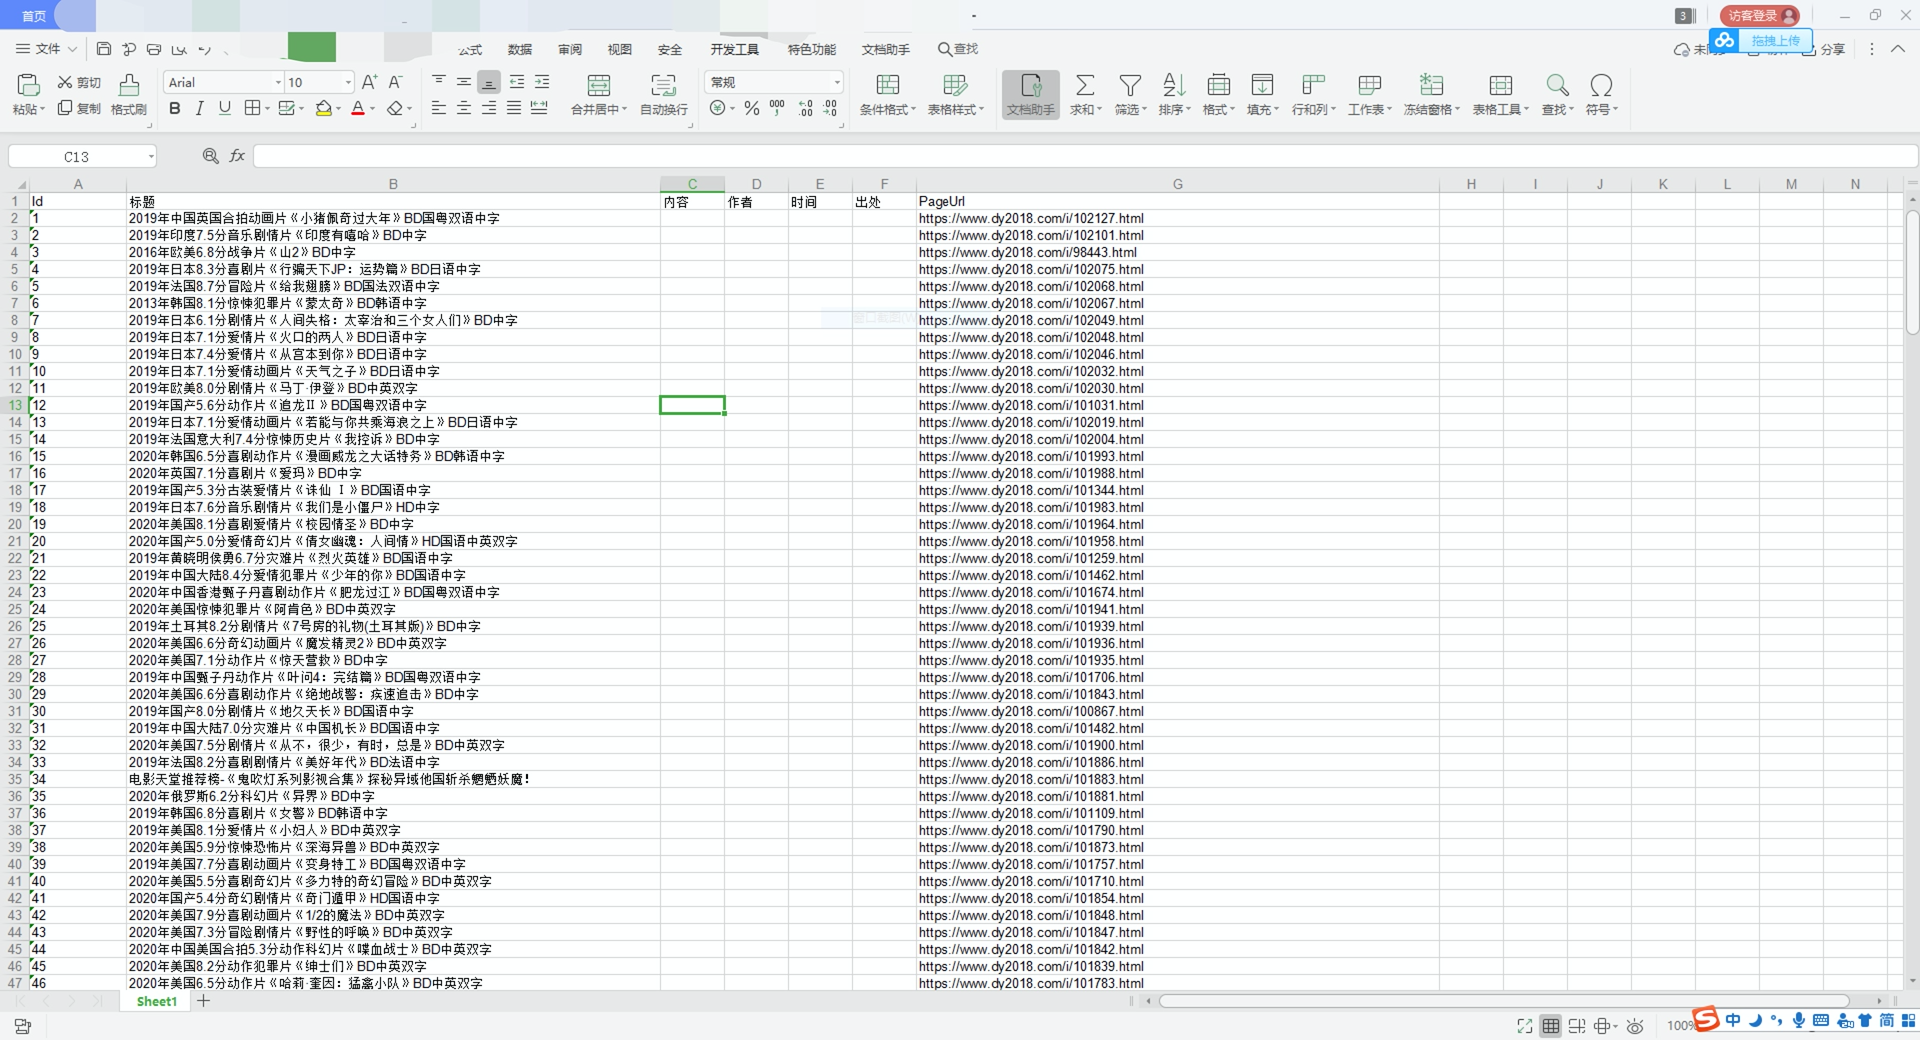Expand the Name Box dropdown arrow
The height and width of the screenshot is (1040, 1920).
coord(151,156)
